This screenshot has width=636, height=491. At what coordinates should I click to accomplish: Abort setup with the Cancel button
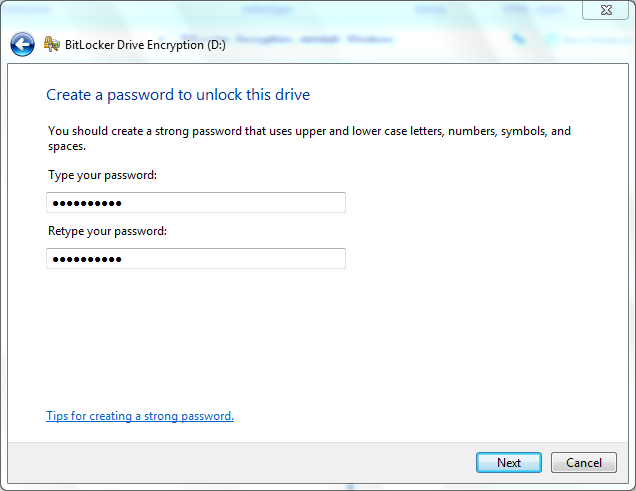click(x=584, y=463)
